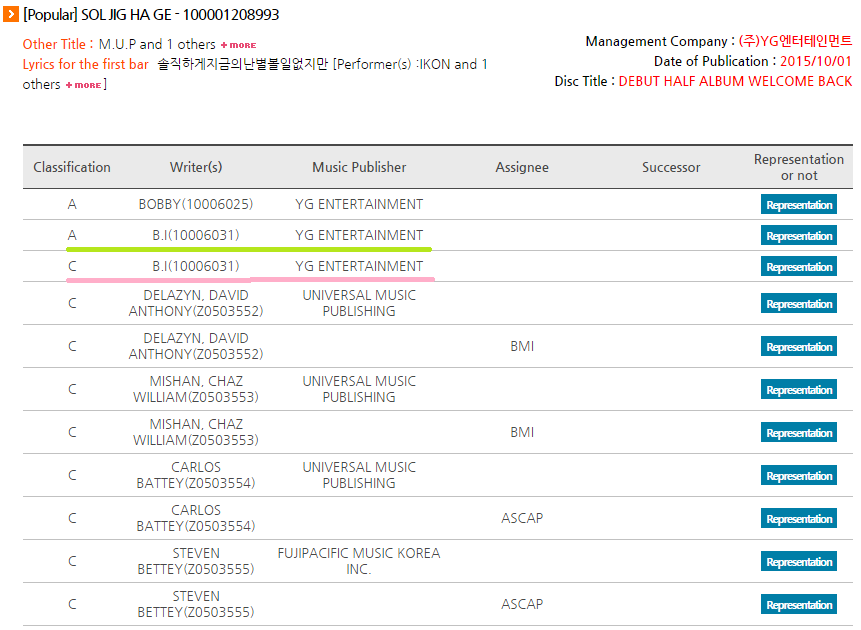Select UNIVERSAL MUSIC PUBLISHING in CARLOS BATTEY row
Viewport: 861px width, 630px height.
coord(359,475)
